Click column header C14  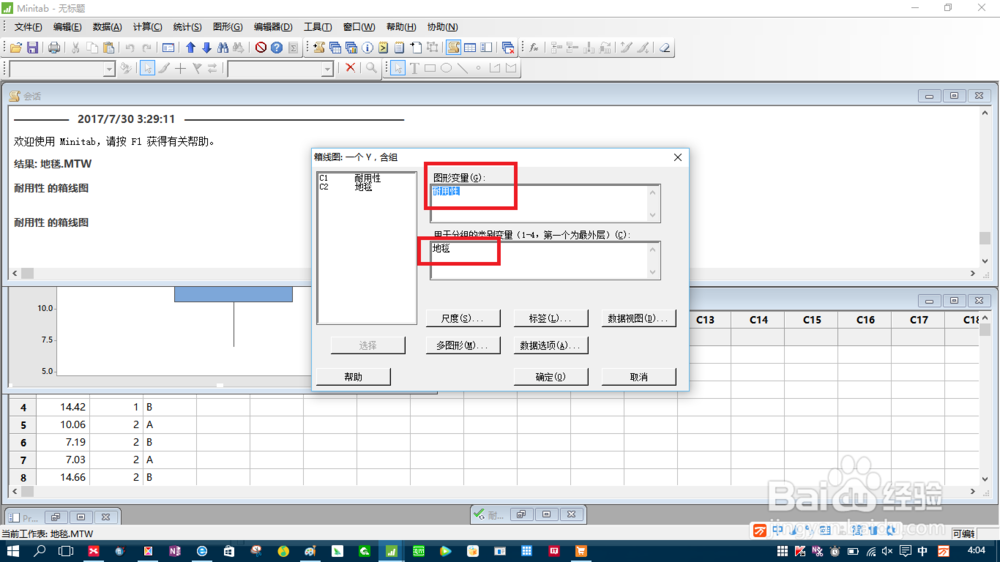[758, 320]
